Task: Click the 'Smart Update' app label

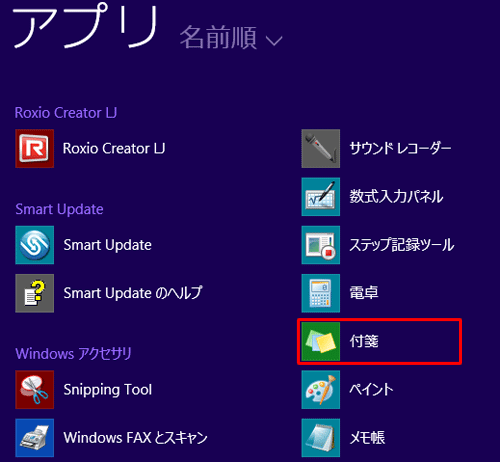Action: [108, 245]
